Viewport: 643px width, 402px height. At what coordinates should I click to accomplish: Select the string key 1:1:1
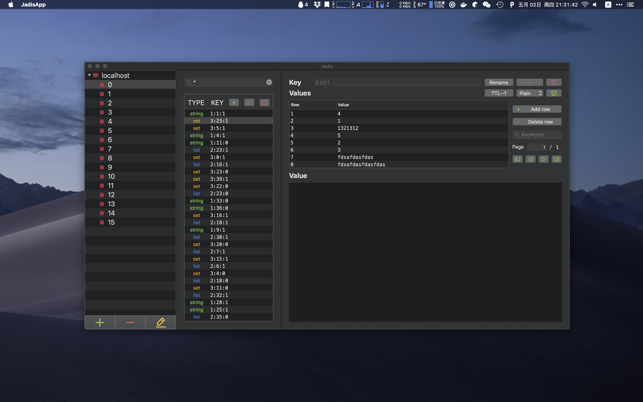pos(229,114)
